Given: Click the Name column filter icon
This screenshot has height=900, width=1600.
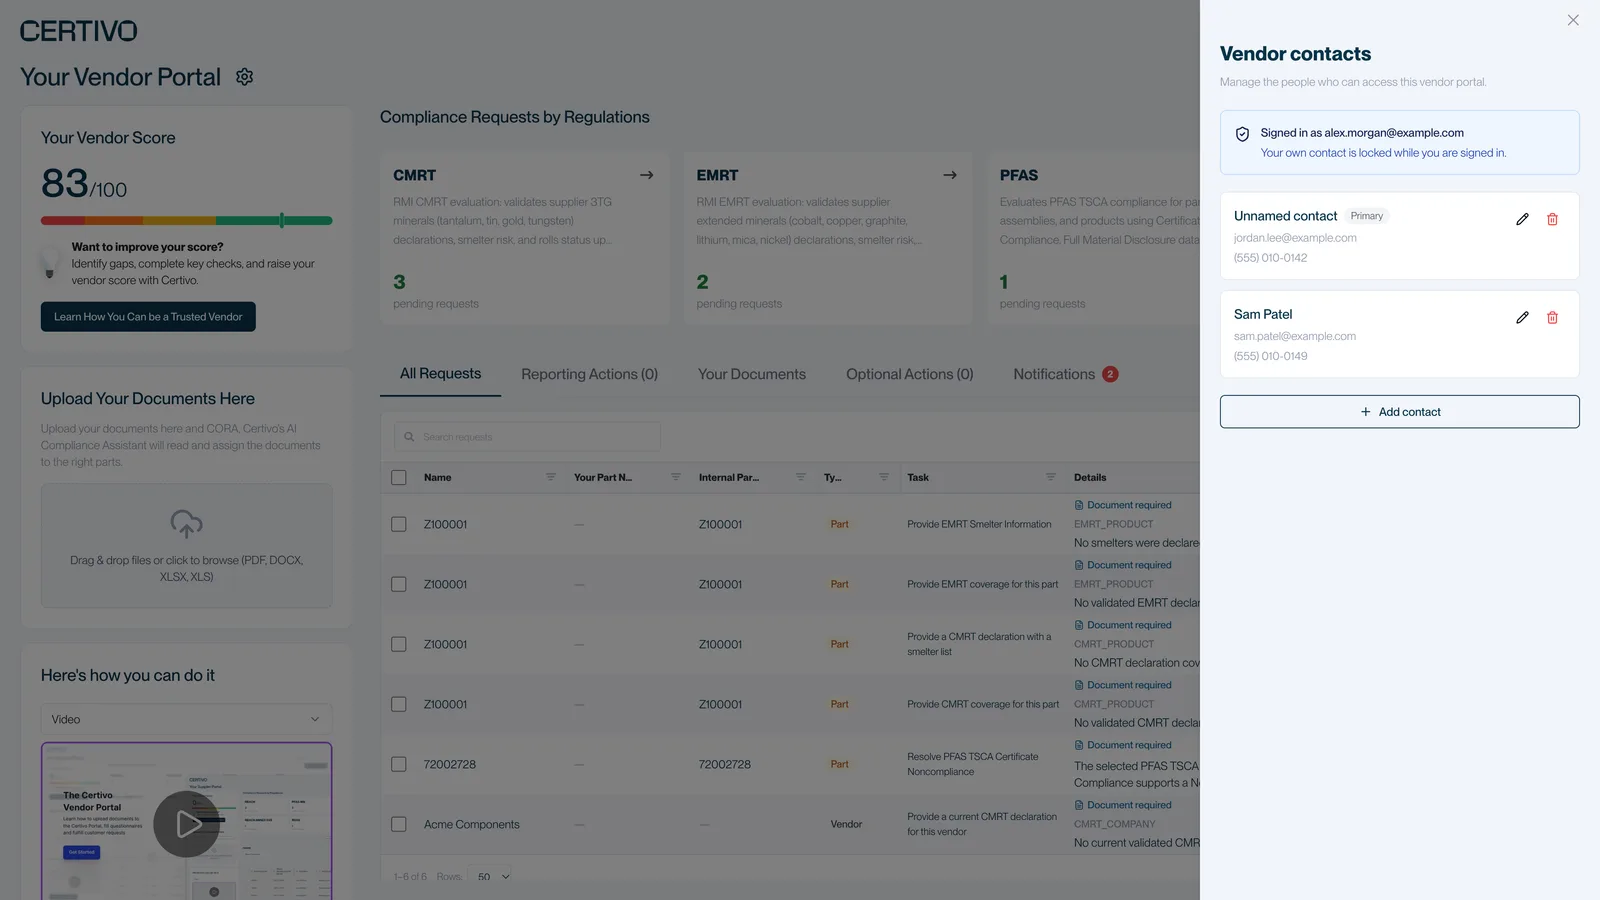Looking at the screenshot, I should coord(550,477).
